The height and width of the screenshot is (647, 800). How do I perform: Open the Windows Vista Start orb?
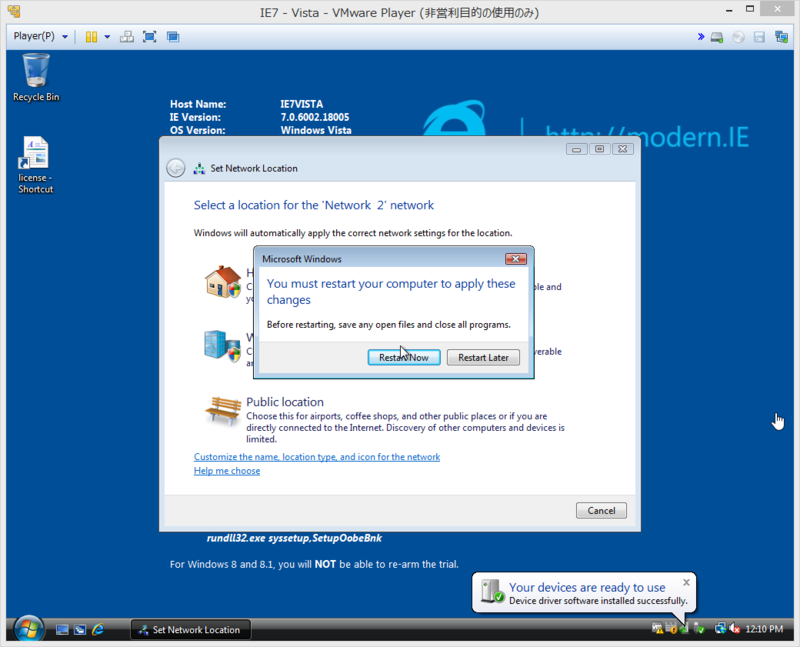29,629
